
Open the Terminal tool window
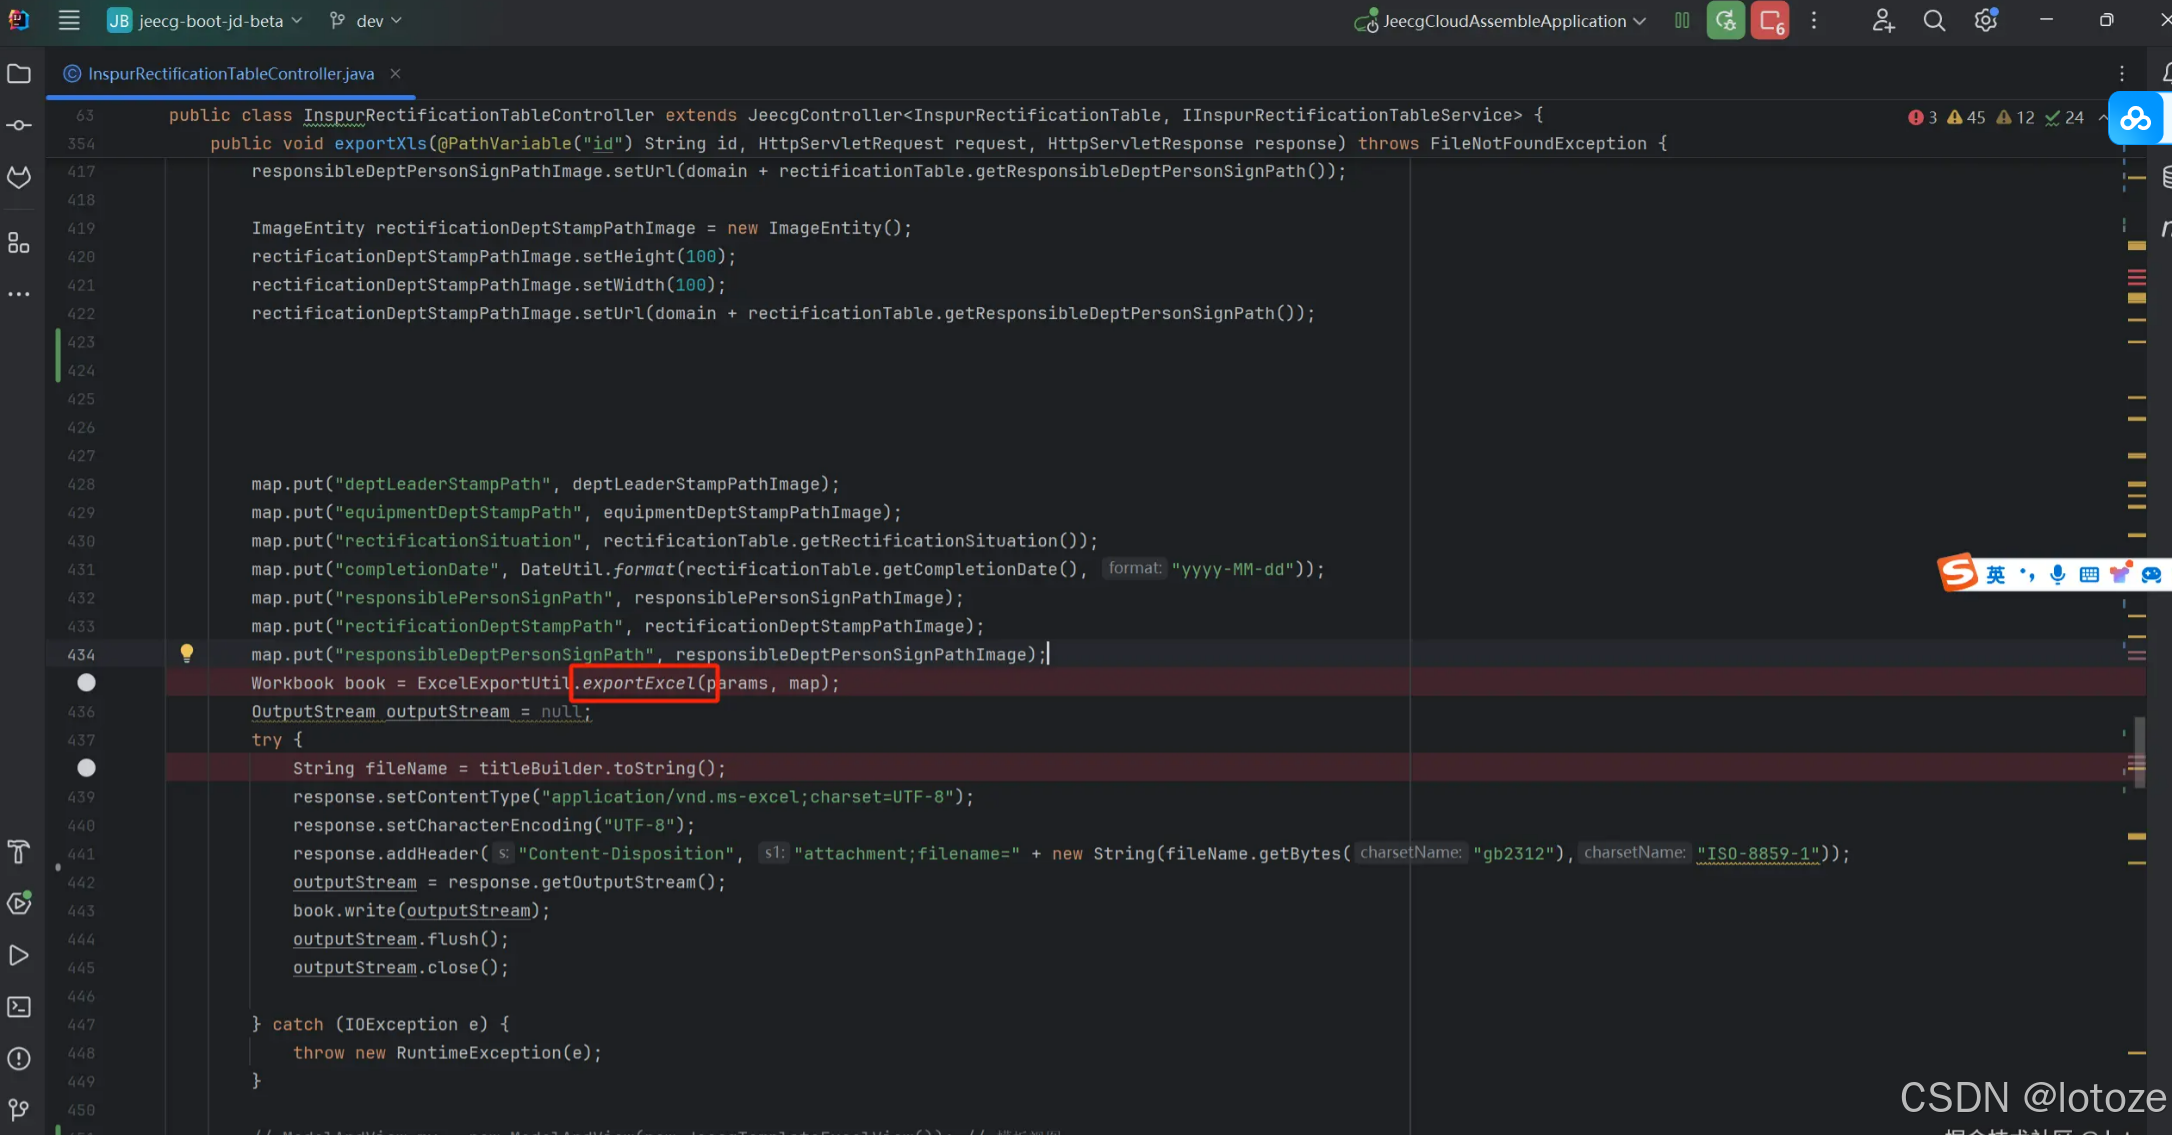(x=19, y=1007)
